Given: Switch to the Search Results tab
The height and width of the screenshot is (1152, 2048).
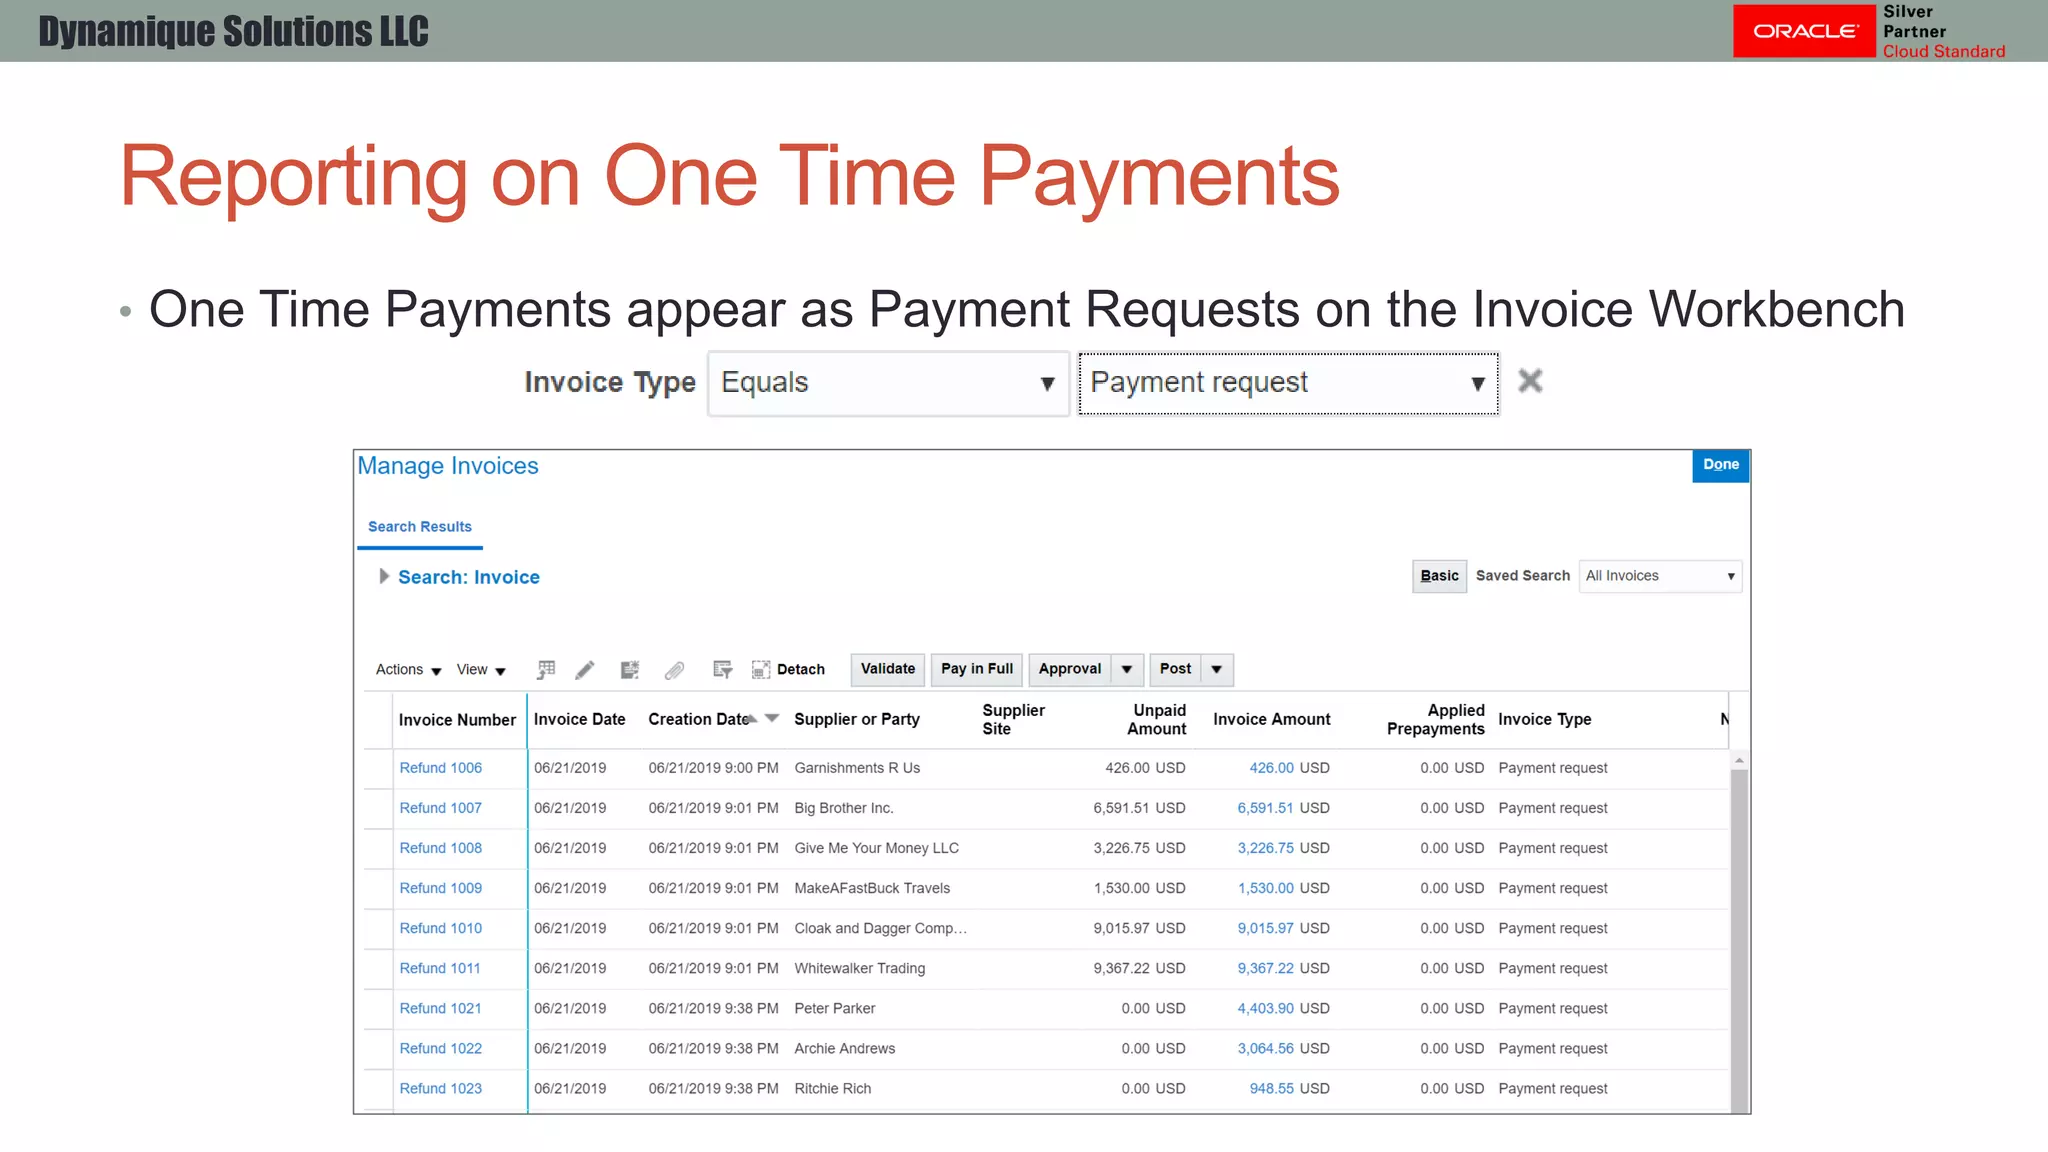Looking at the screenshot, I should pos(420,527).
